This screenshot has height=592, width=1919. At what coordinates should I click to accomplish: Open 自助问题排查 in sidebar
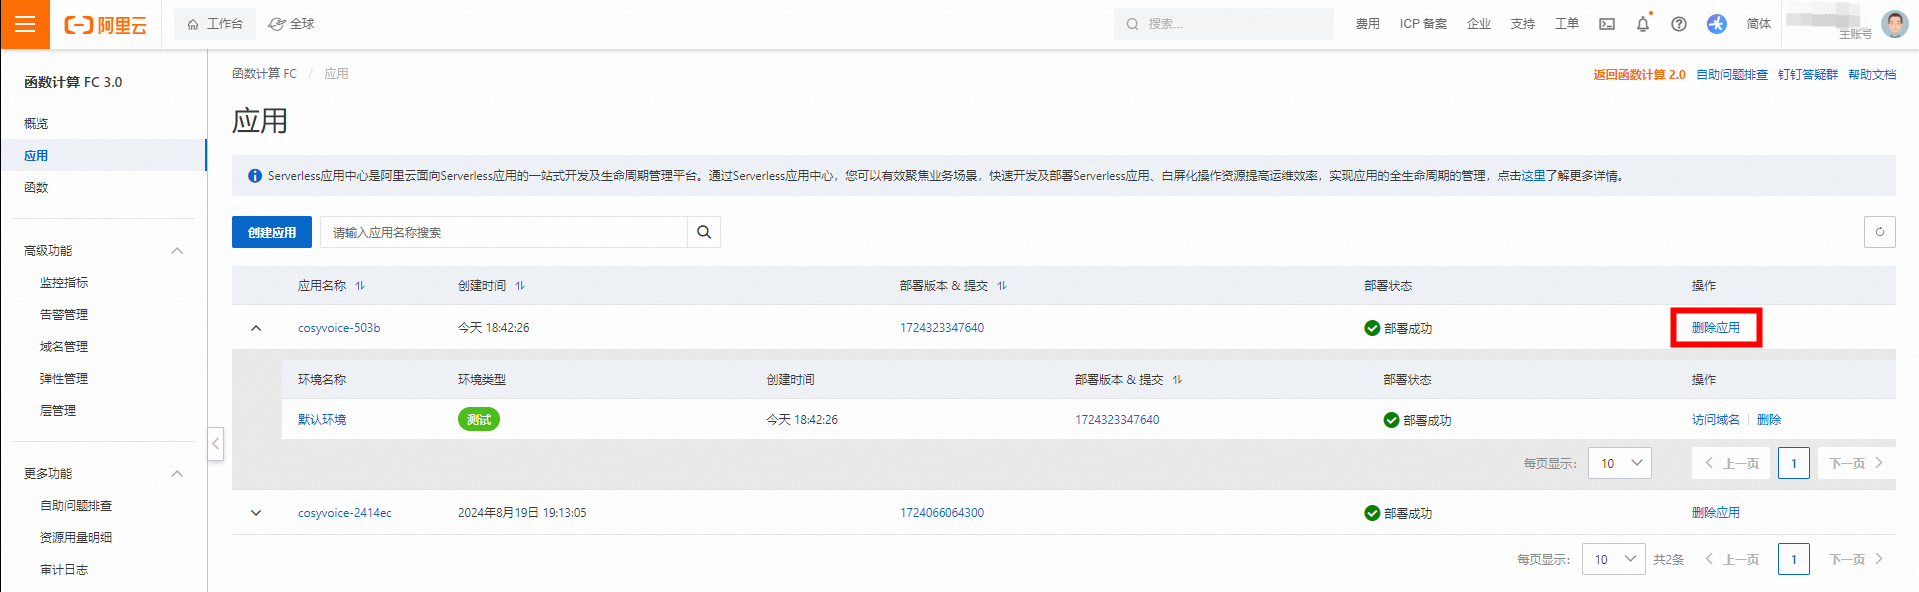(x=76, y=506)
